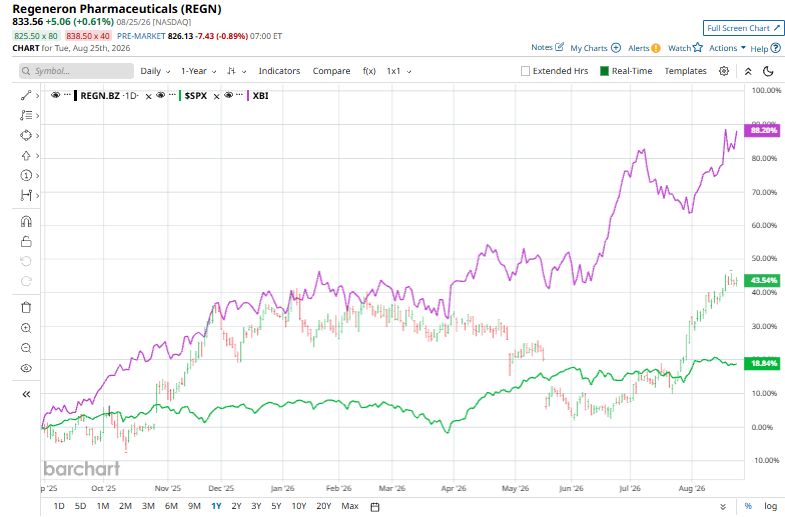Open REGN.BZ series options ellipsis
The width and height of the screenshot is (785, 517).
[67, 95]
